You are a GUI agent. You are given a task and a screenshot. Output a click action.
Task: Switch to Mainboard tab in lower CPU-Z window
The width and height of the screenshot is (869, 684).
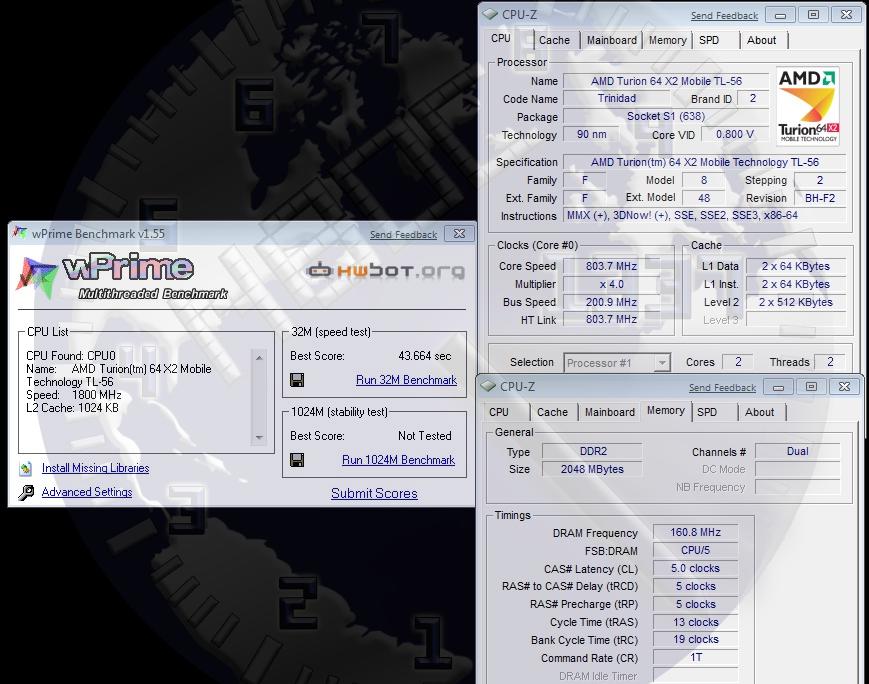pyautogui.click(x=610, y=412)
